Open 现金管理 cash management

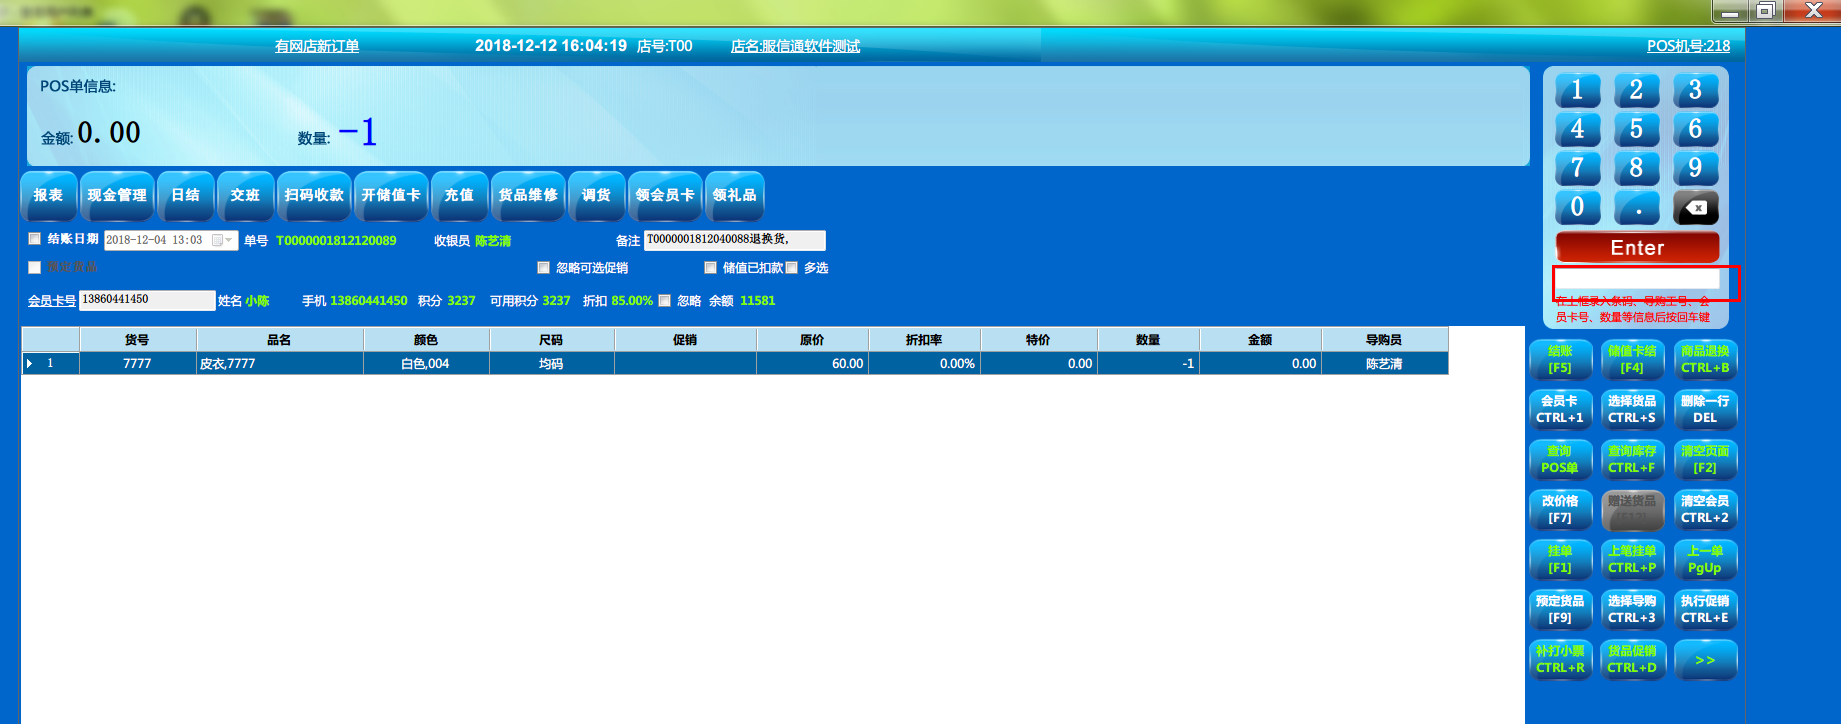click(117, 195)
